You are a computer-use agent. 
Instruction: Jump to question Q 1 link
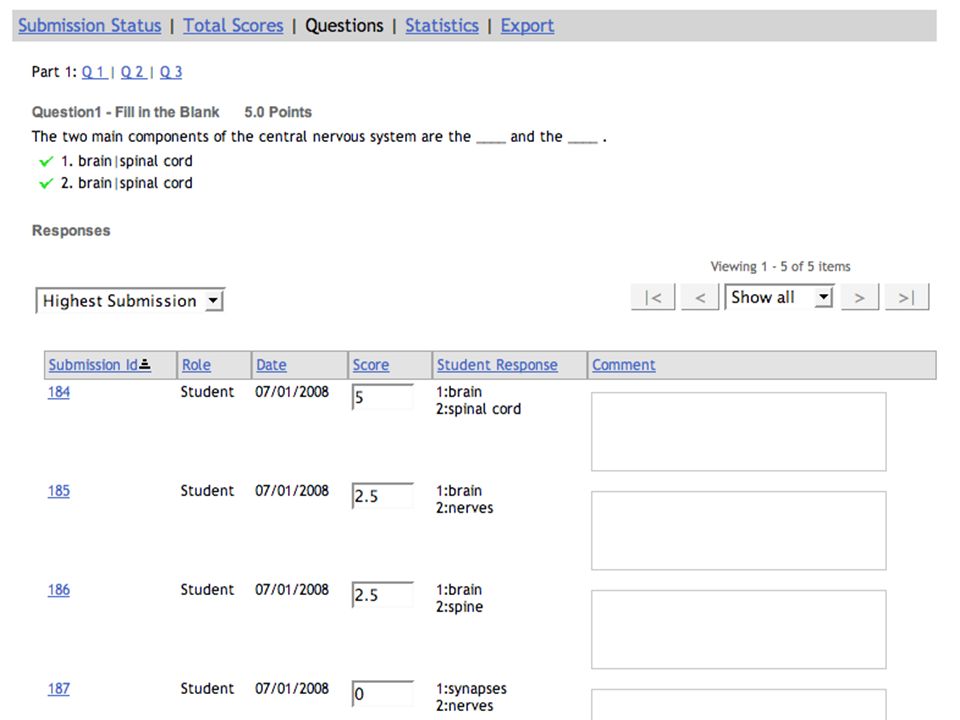coord(94,72)
